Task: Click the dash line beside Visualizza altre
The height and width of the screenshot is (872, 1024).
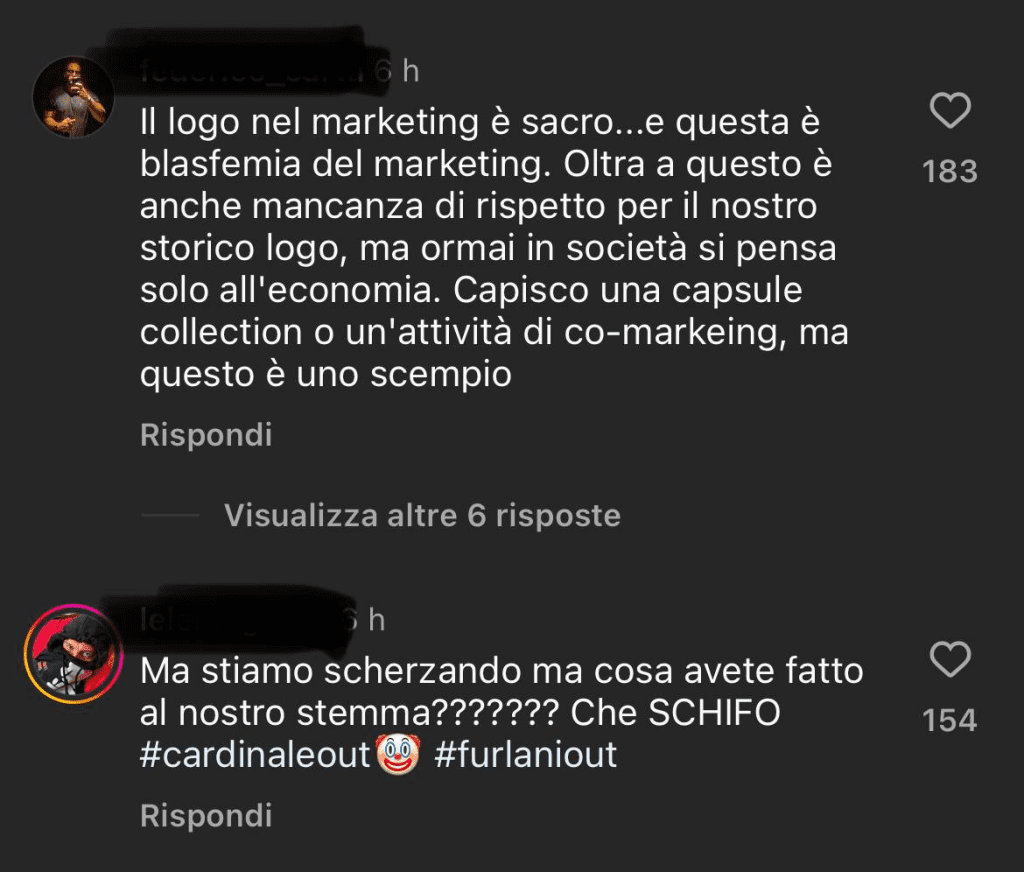Action: 170,515
